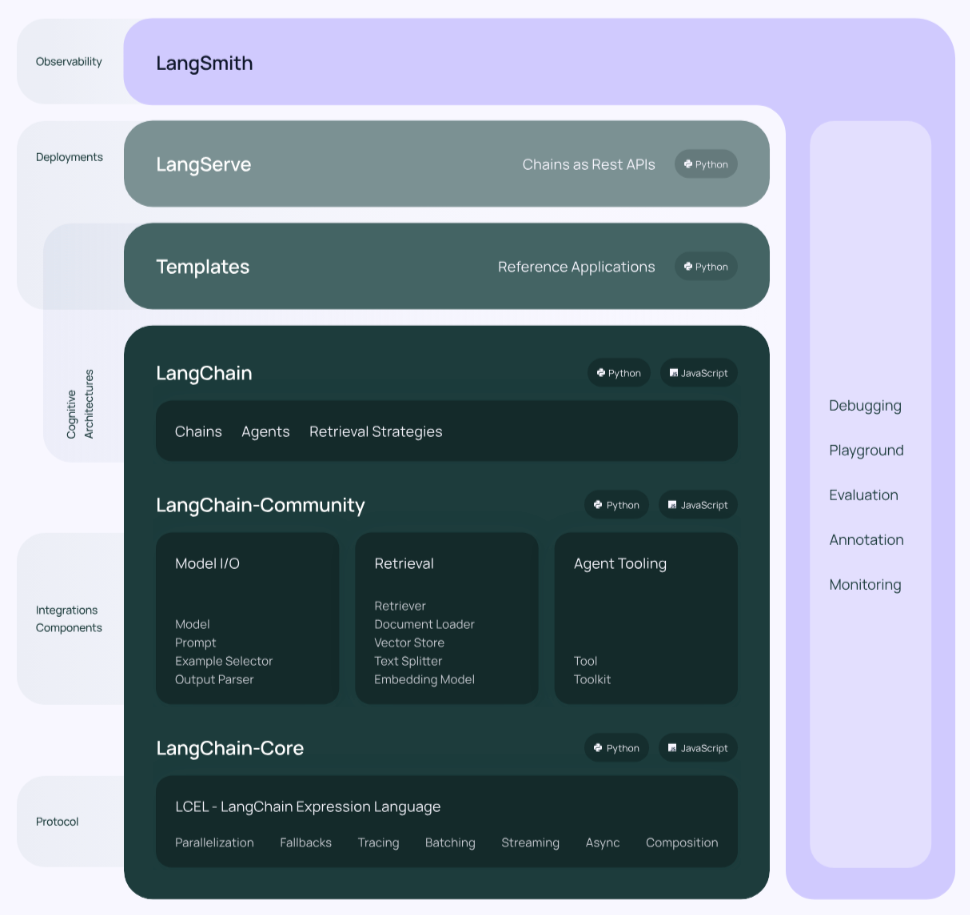Select the Agents item
This screenshot has height=915, width=970.
pos(265,432)
